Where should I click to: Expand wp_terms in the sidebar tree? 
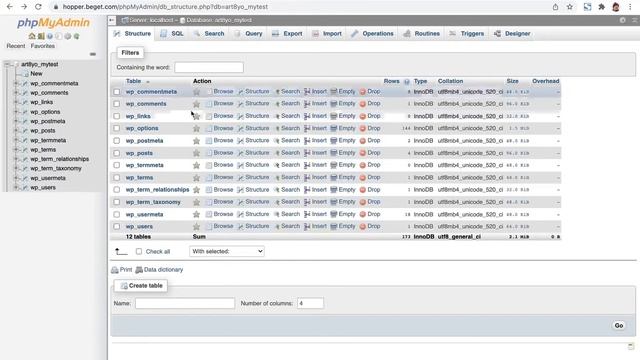(16, 150)
